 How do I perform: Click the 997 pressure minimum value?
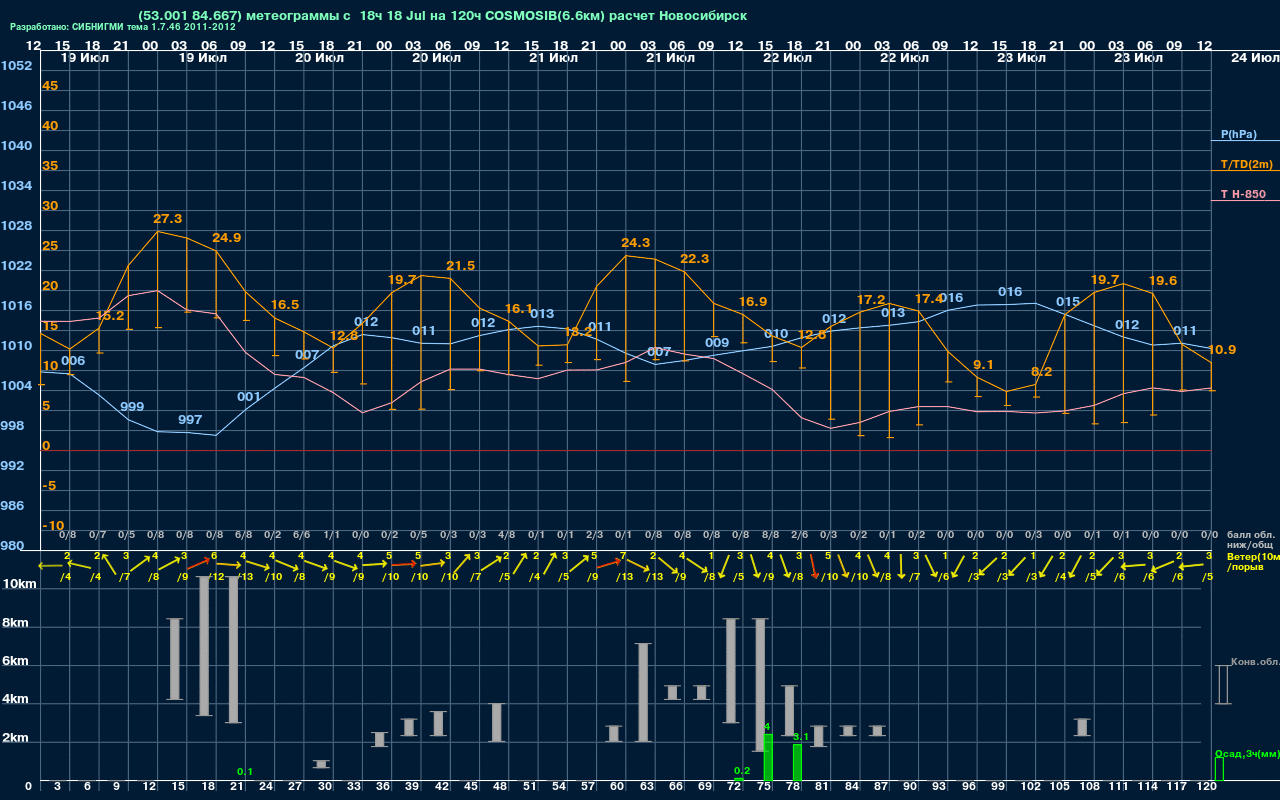point(190,419)
